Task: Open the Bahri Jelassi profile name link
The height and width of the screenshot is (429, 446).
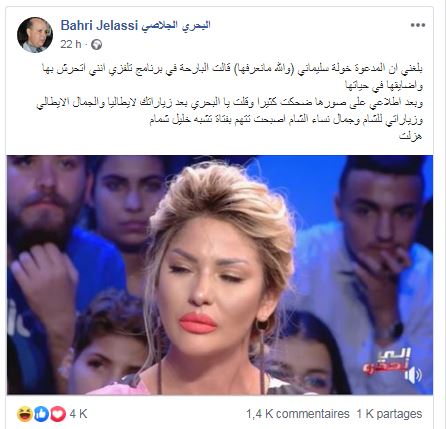Action: 135,25
